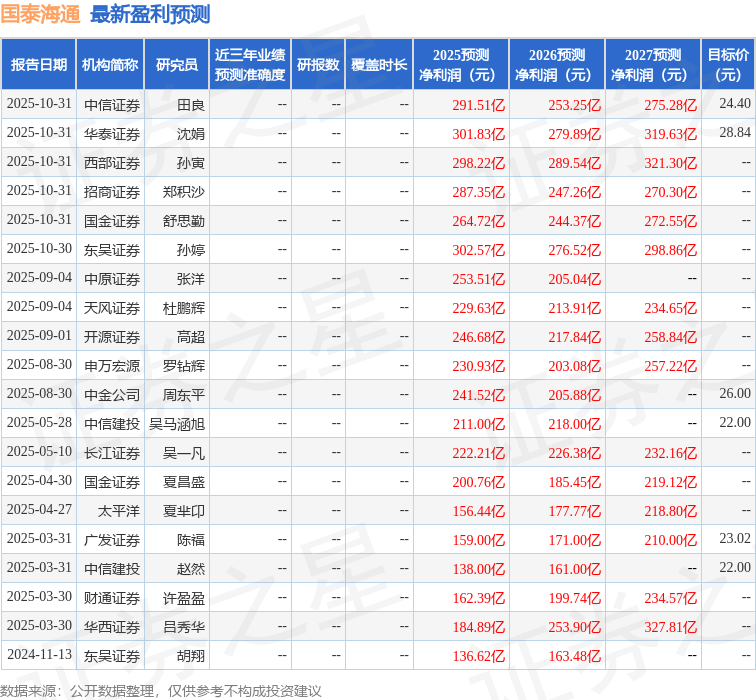This screenshot has height=700, width=756.
Task: Click 华泰证券 institution cell
Action: [112, 134]
